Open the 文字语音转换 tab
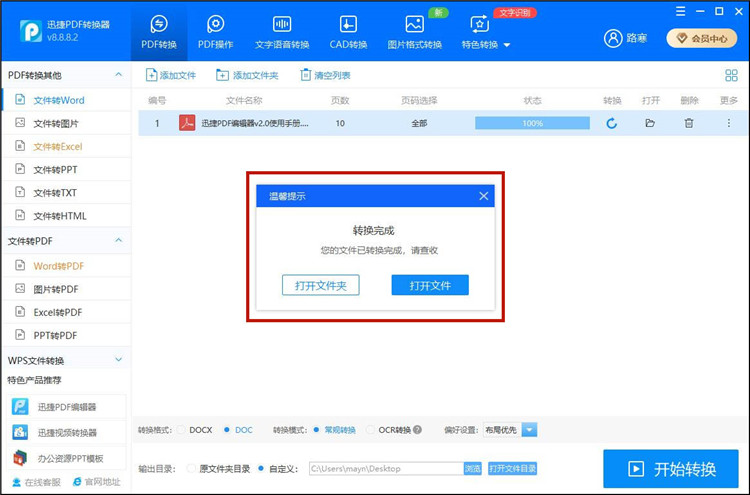This screenshot has width=750, height=495. (282, 32)
